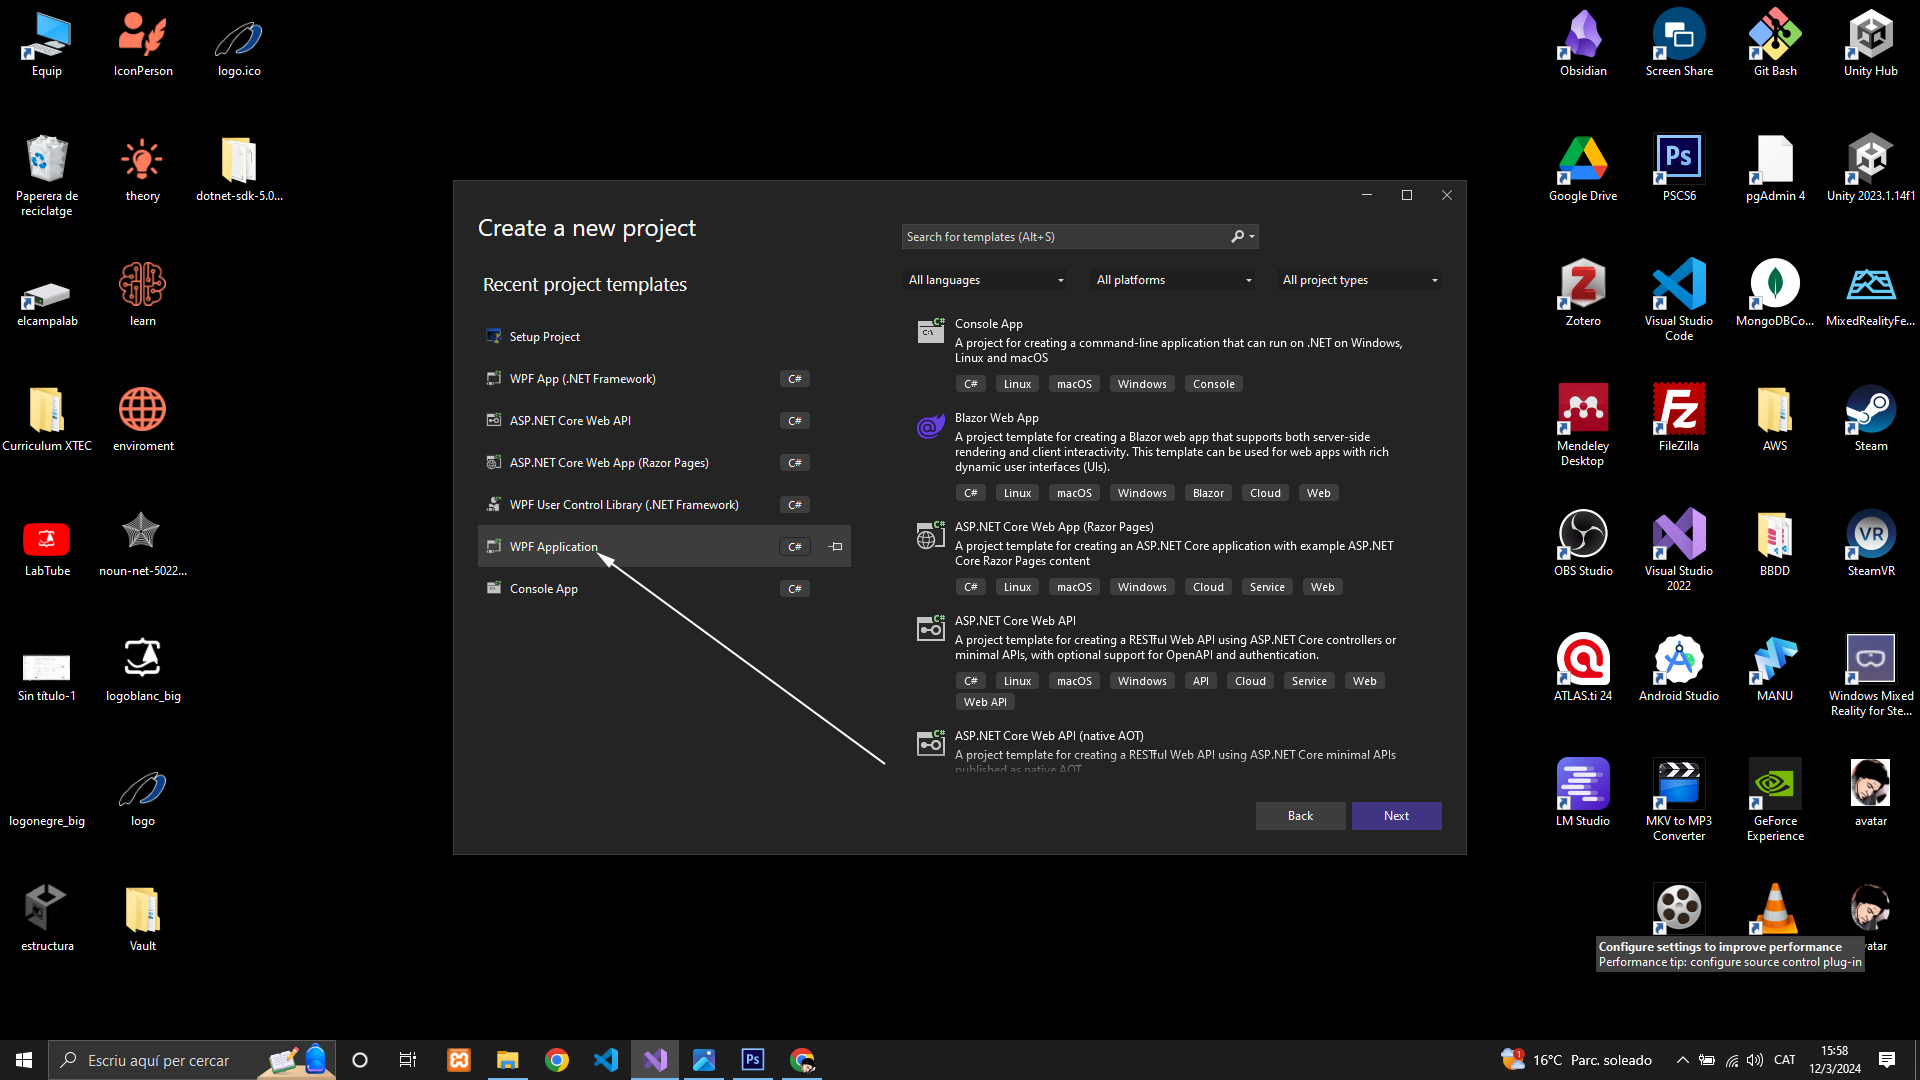Expand the All platforms dropdown
This screenshot has height=1080, width=1920.
pos(1174,280)
